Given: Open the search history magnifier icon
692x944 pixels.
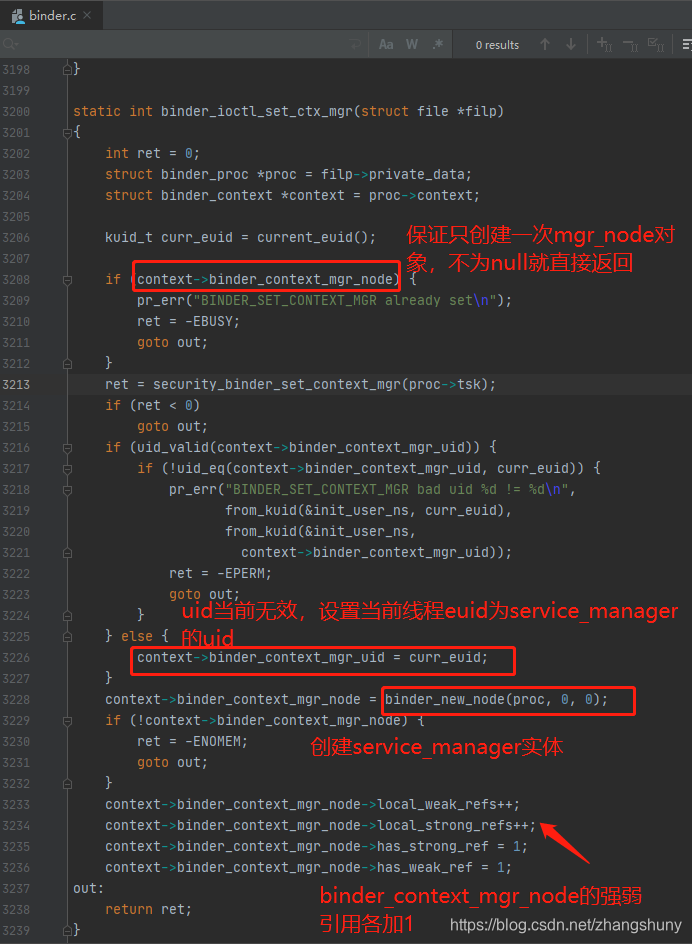Looking at the screenshot, I should coord(10,45).
